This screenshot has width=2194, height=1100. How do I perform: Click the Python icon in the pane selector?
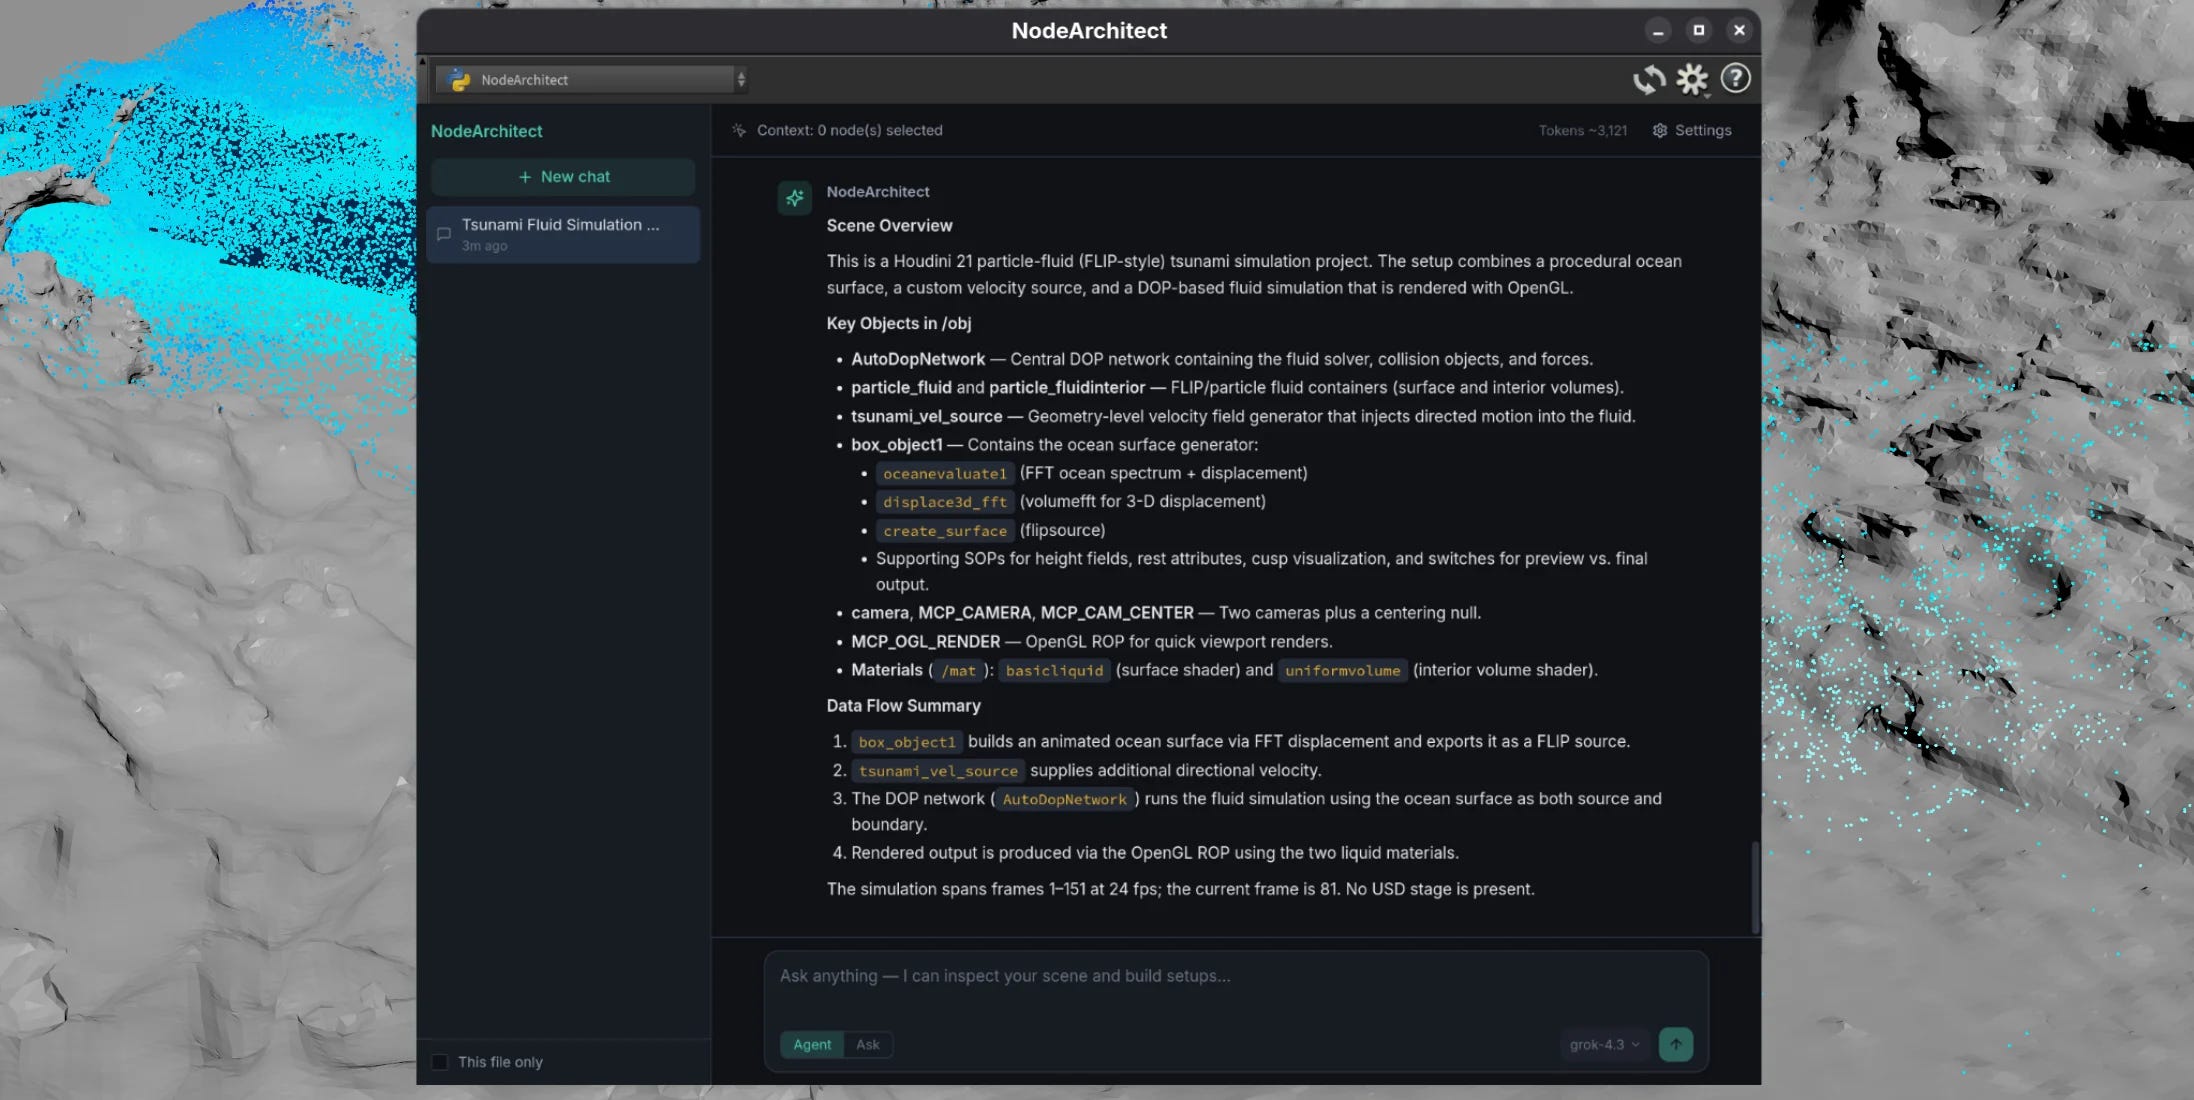point(460,80)
